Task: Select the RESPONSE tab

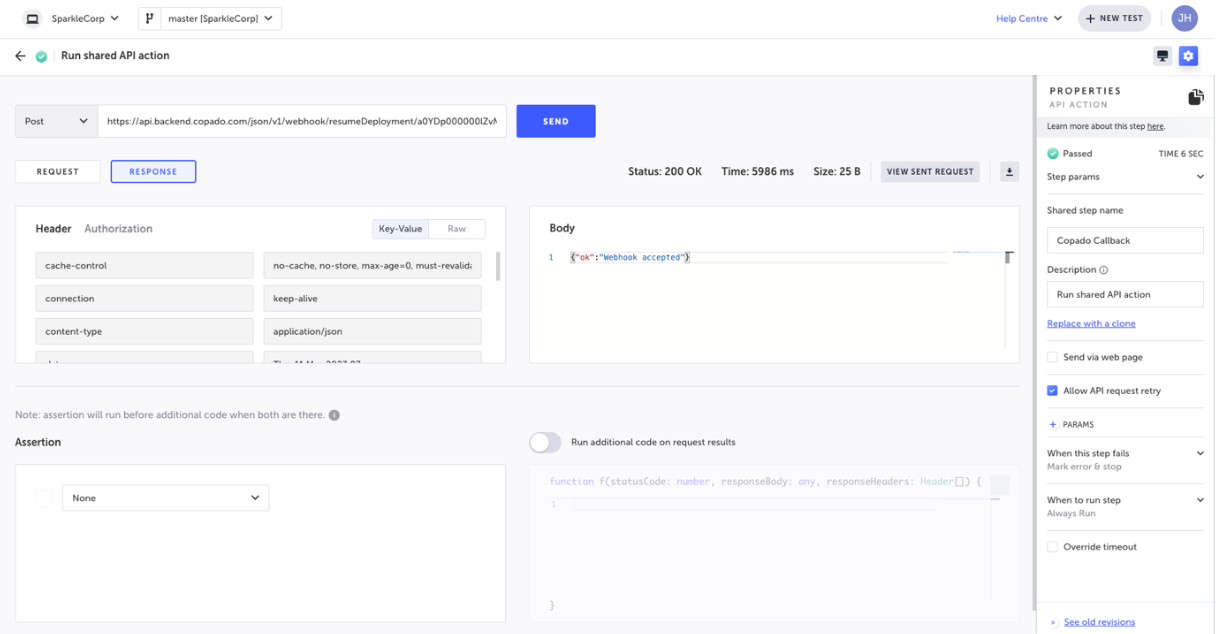Action: tap(153, 172)
